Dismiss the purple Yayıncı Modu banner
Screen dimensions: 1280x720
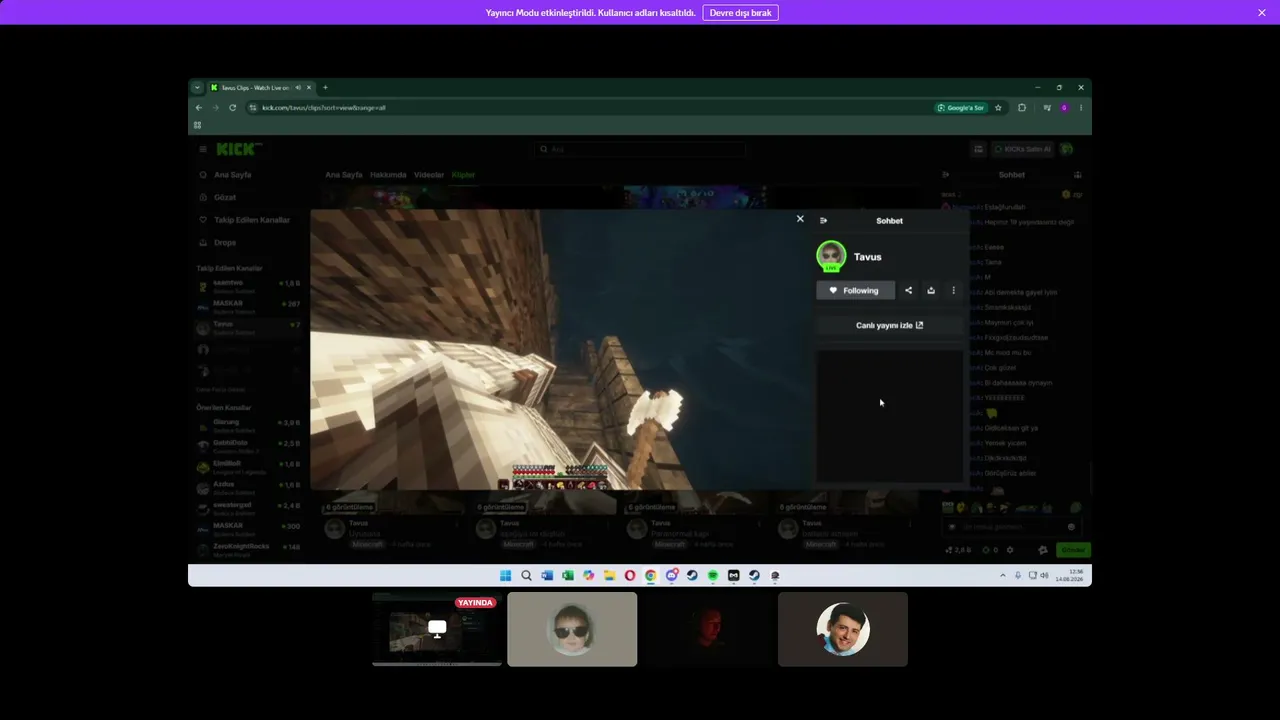[x=1262, y=13]
